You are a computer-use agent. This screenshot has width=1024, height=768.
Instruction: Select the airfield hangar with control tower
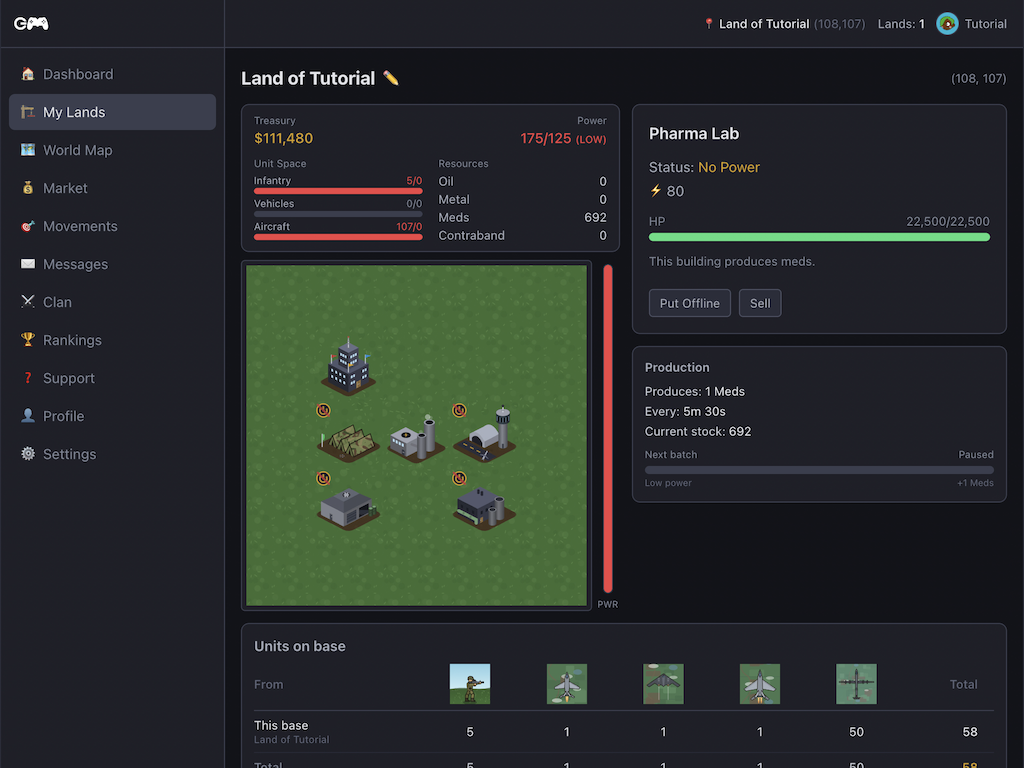[485, 436]
